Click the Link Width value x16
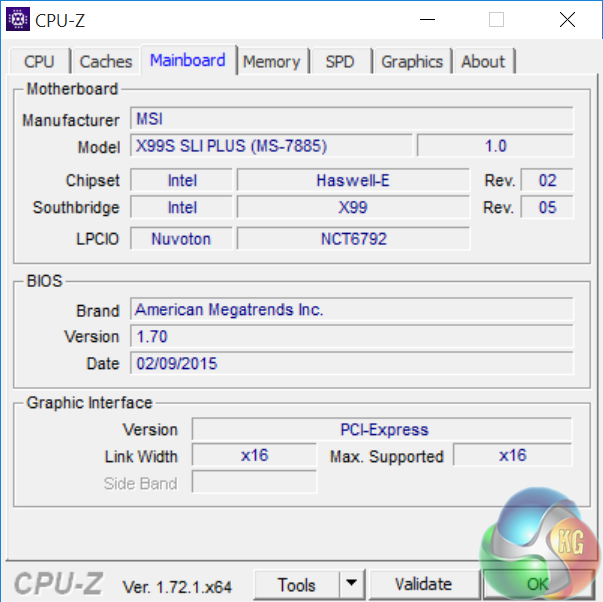The height and width of the screenshot is (602, 603). click(254, 455)
